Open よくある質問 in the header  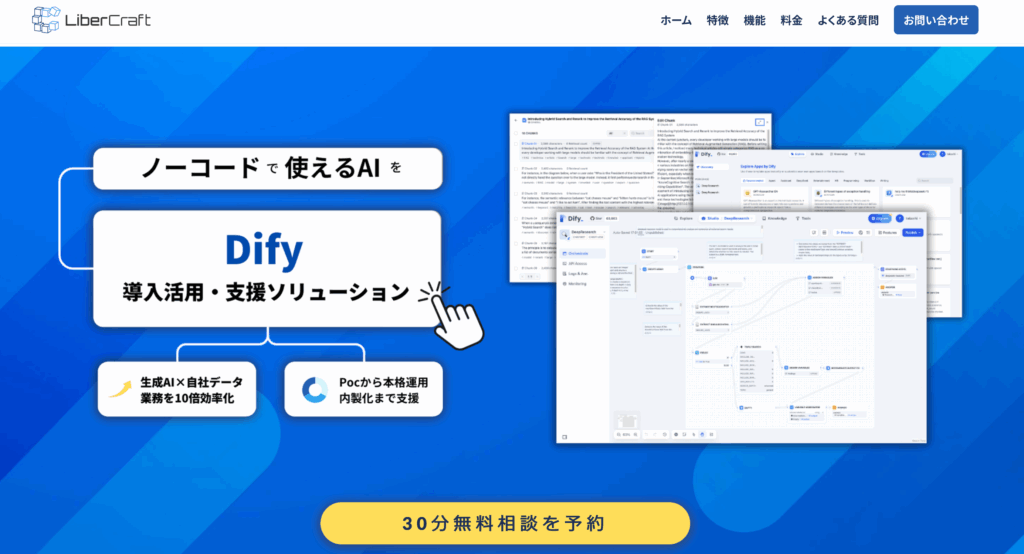click(848, 20)
